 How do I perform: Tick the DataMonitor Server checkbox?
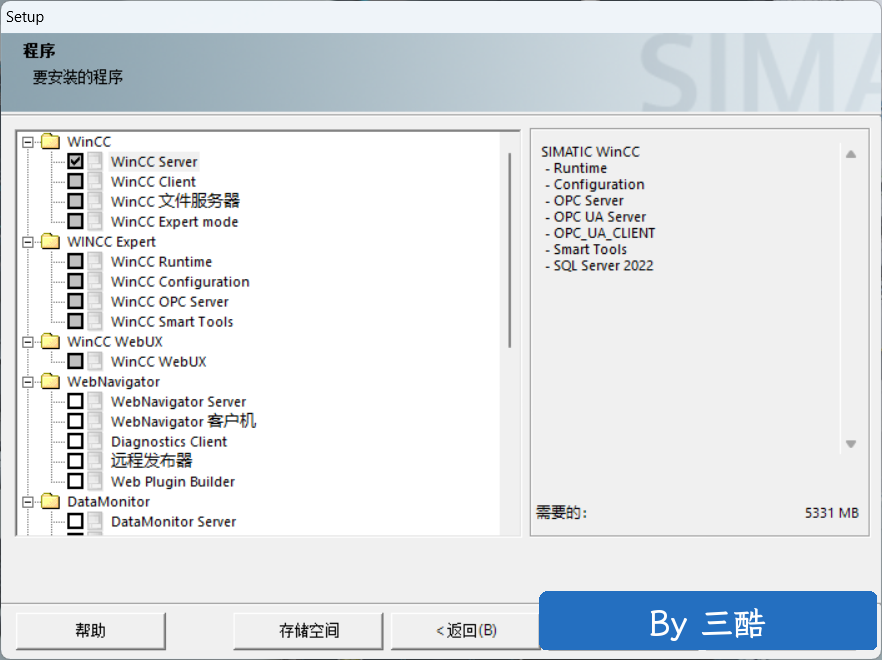point(75,521)
